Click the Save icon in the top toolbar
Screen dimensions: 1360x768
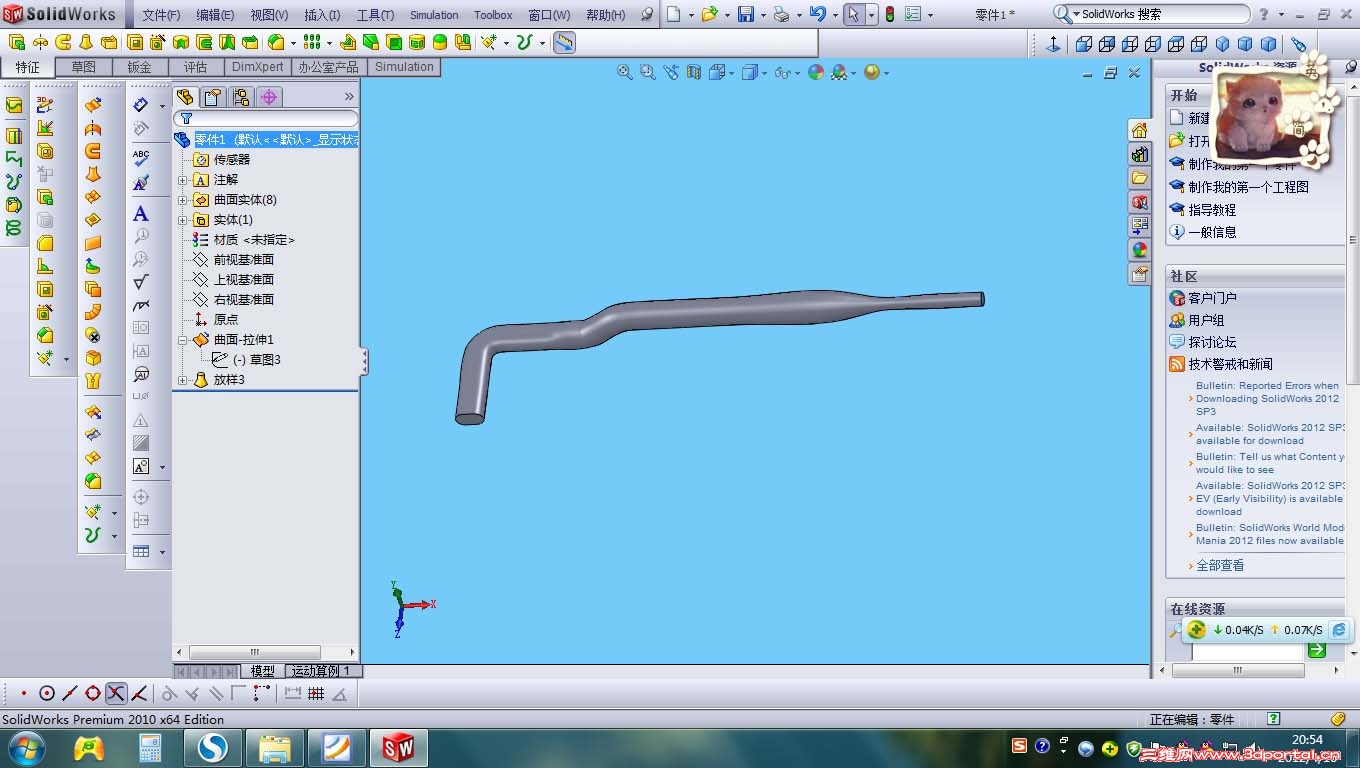click(x=745, y=14)
